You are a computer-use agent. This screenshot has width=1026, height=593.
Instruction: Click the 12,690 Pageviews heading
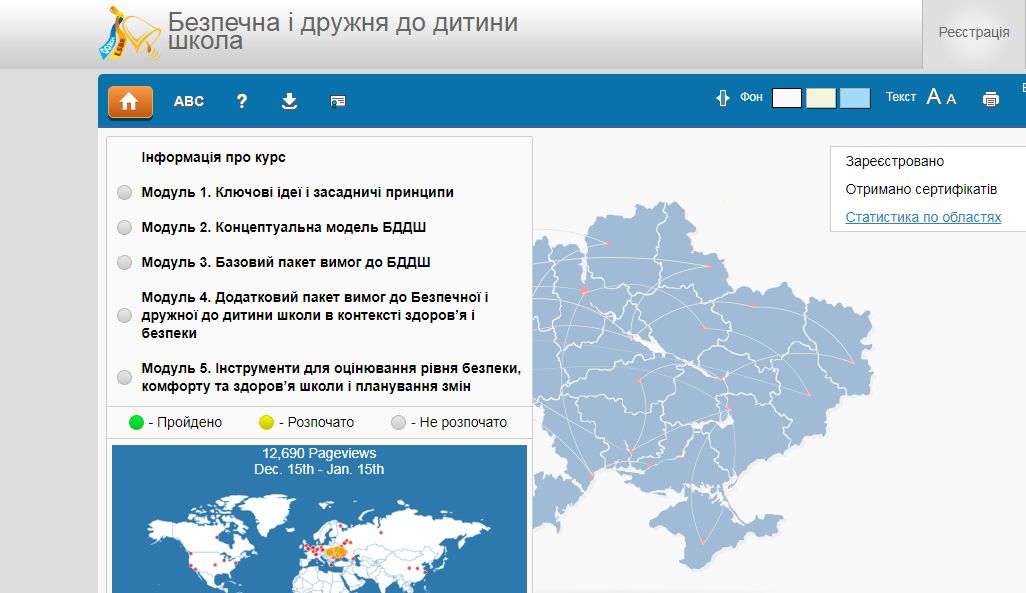tap(319, 453)
